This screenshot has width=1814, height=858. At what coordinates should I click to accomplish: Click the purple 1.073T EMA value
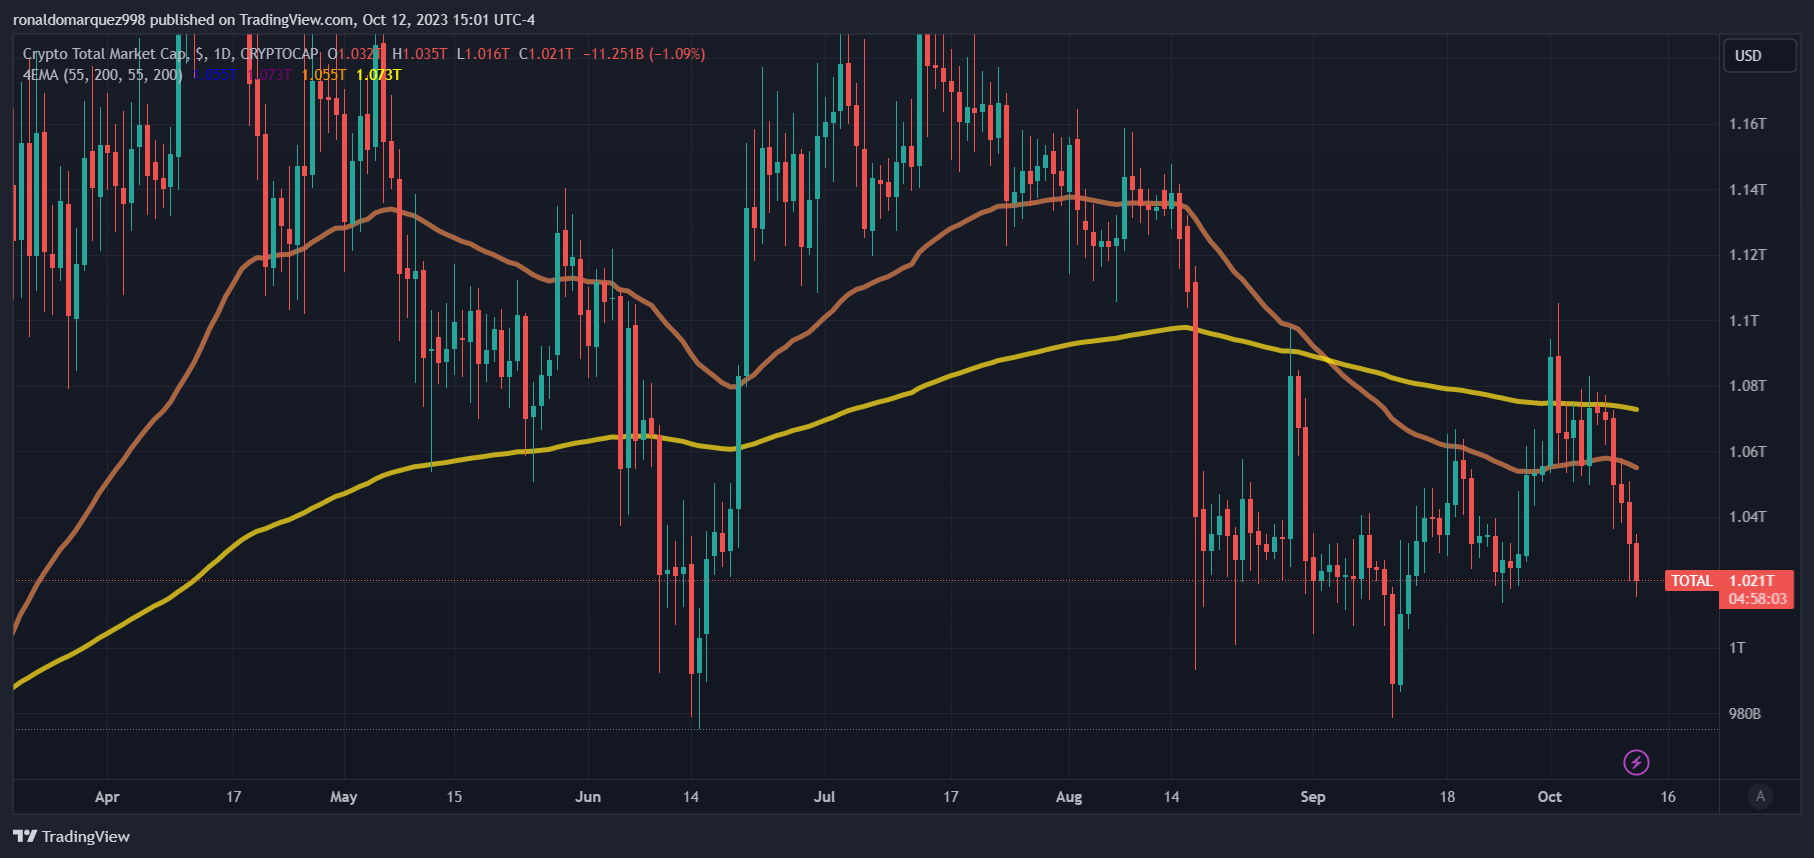click(269, 75)
